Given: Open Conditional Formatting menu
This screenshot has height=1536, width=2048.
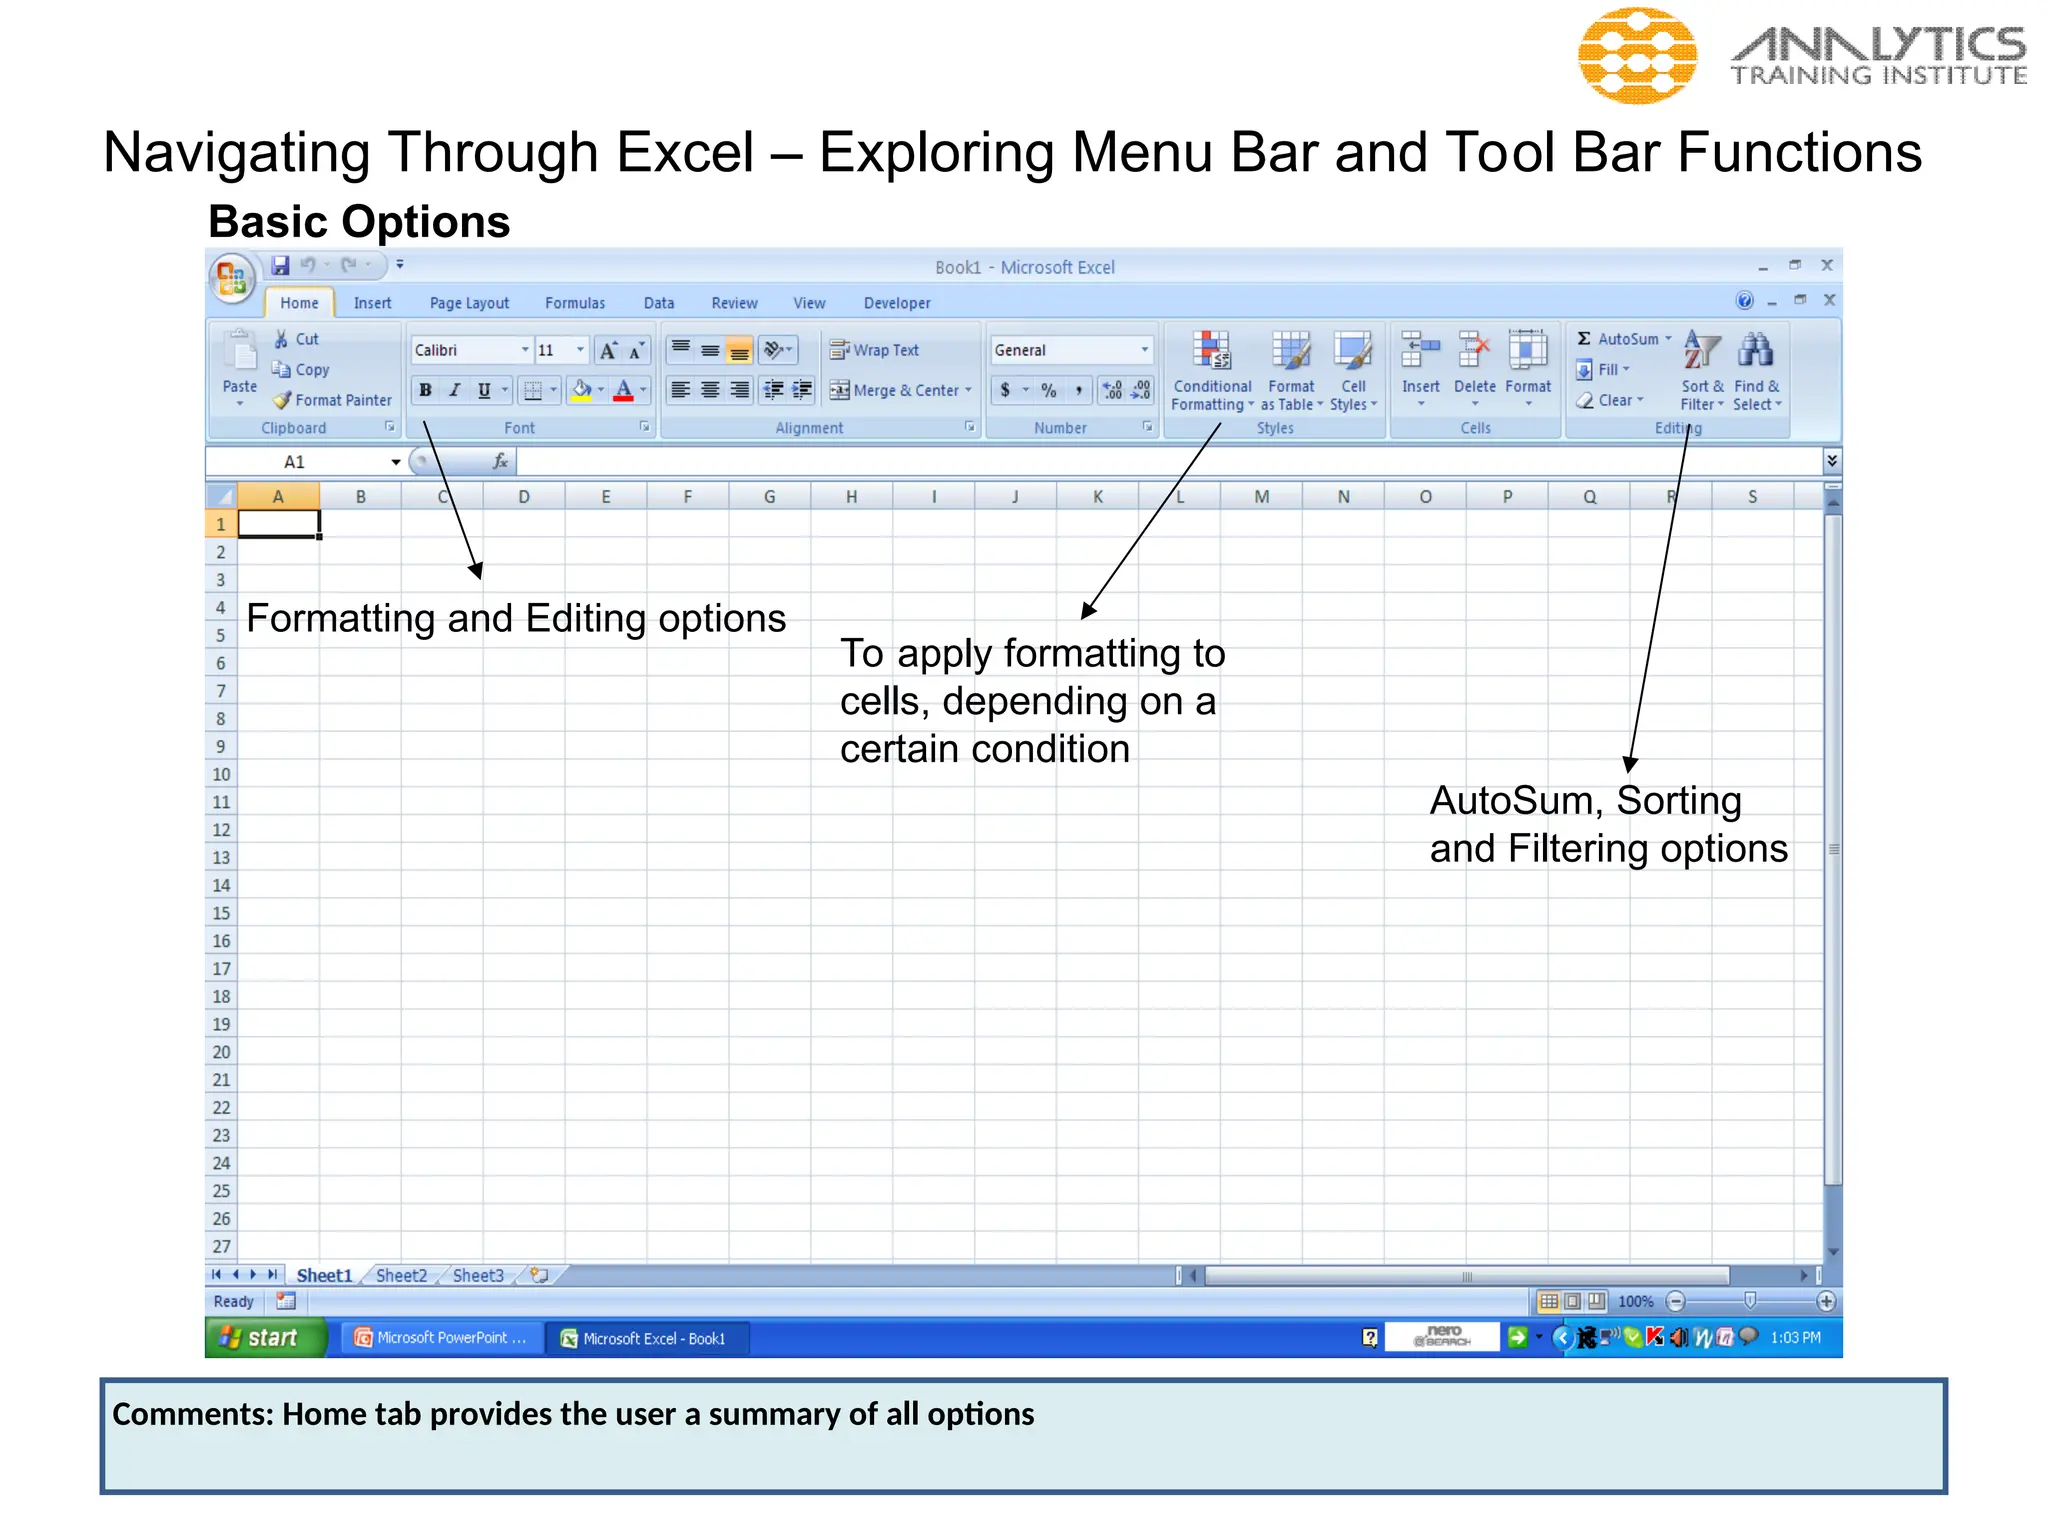Looking at the screenshot, I should point(1212,371).
